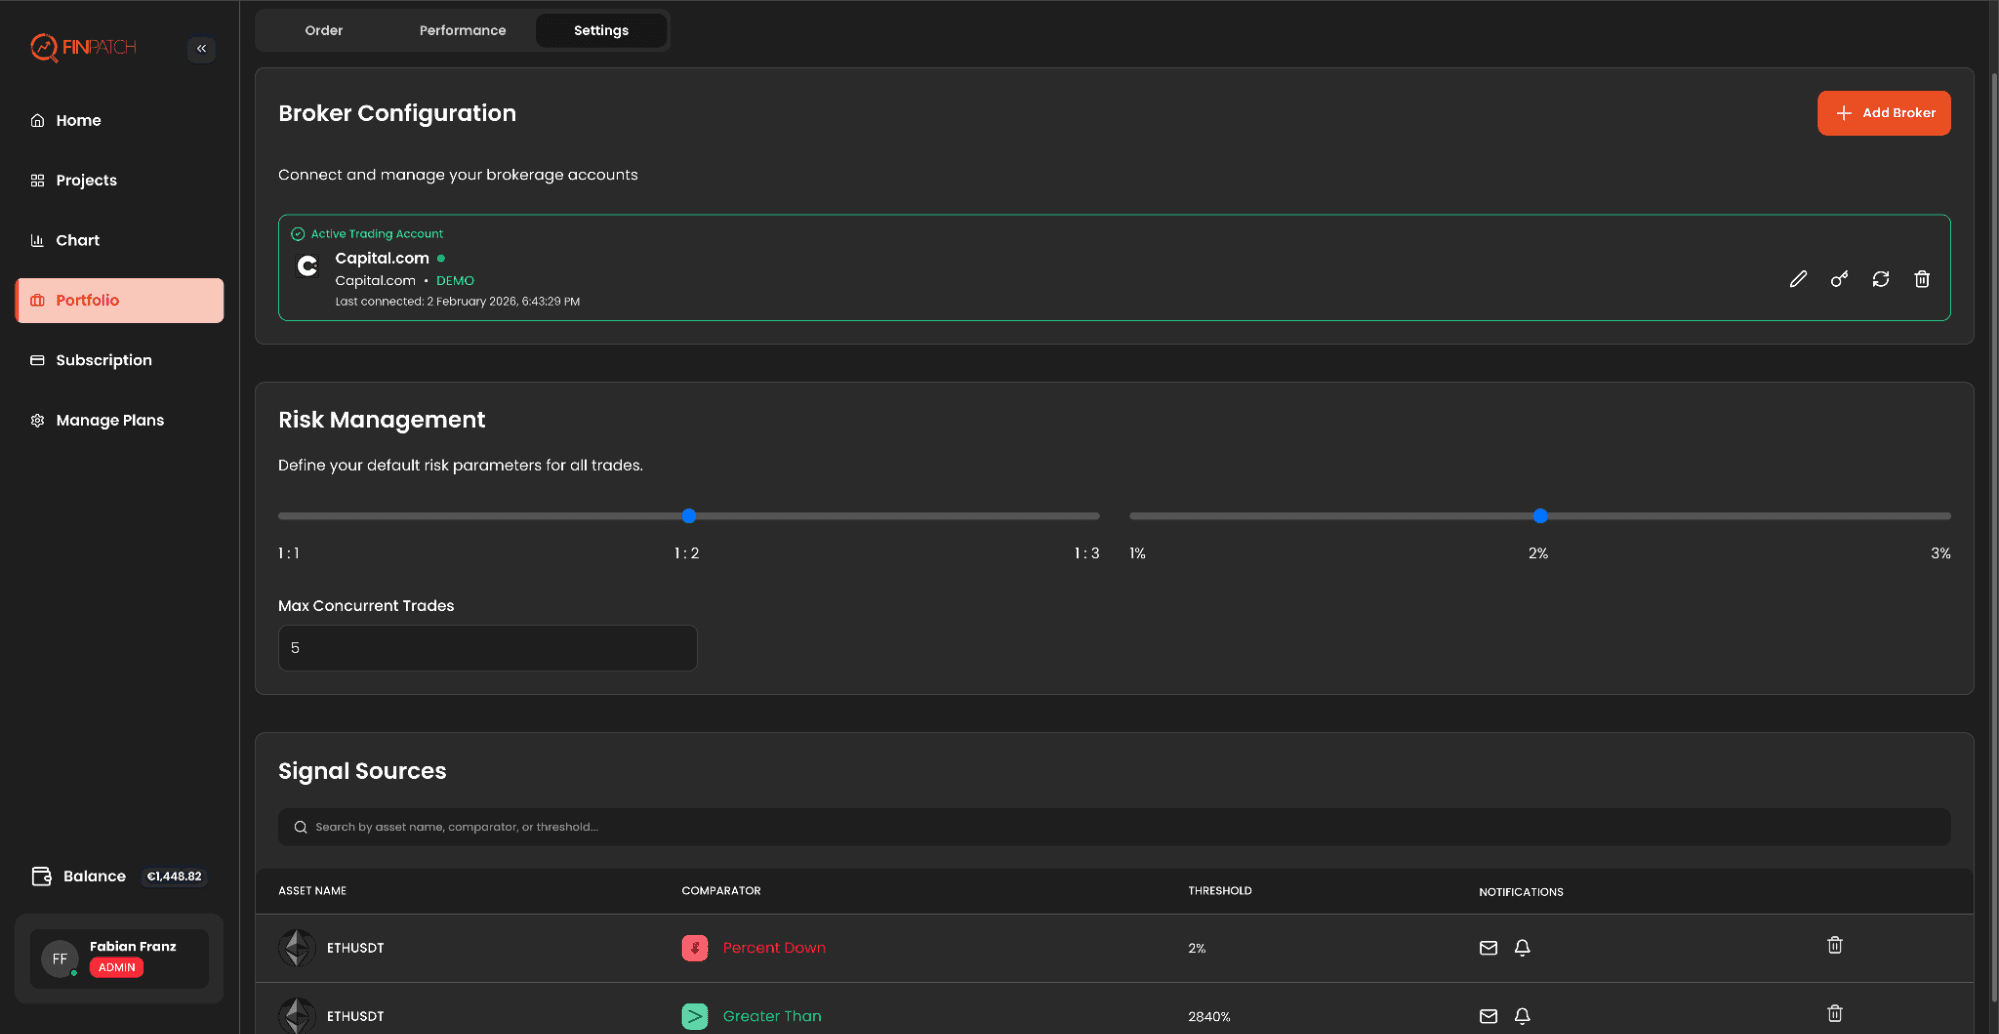Viewport: 1999px width, 1034px height.
Task: Open the Subscription page
Action: point(103,360)
